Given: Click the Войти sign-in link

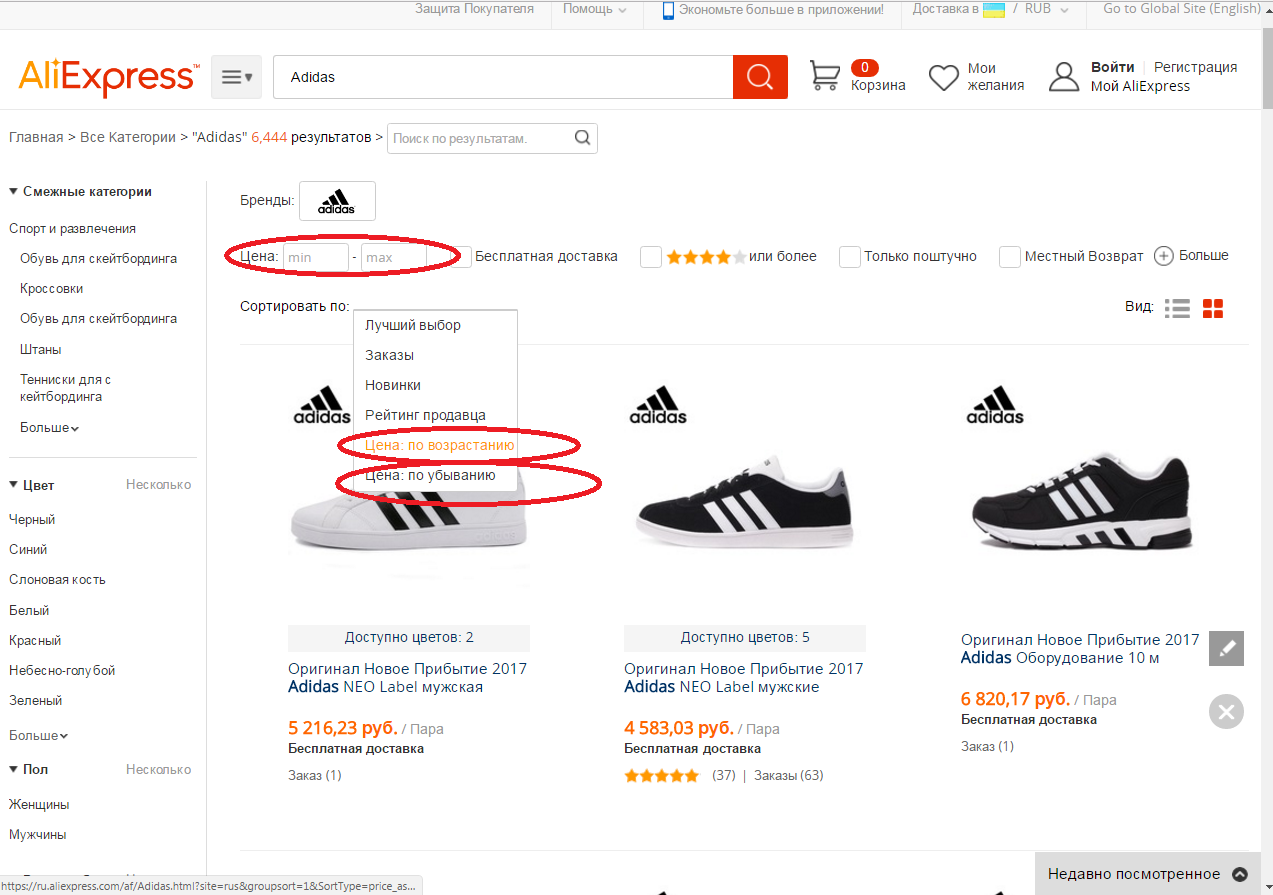Looking at the screenshot, I should pos(1113,67).
